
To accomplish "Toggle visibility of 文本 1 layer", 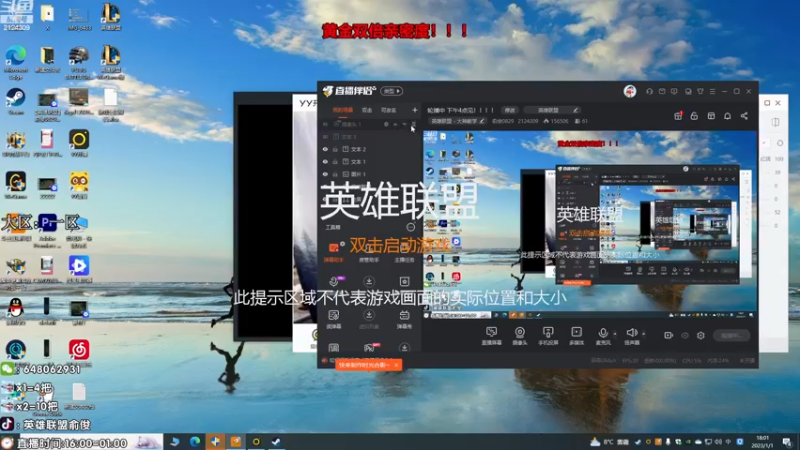I will pos(325,162).
